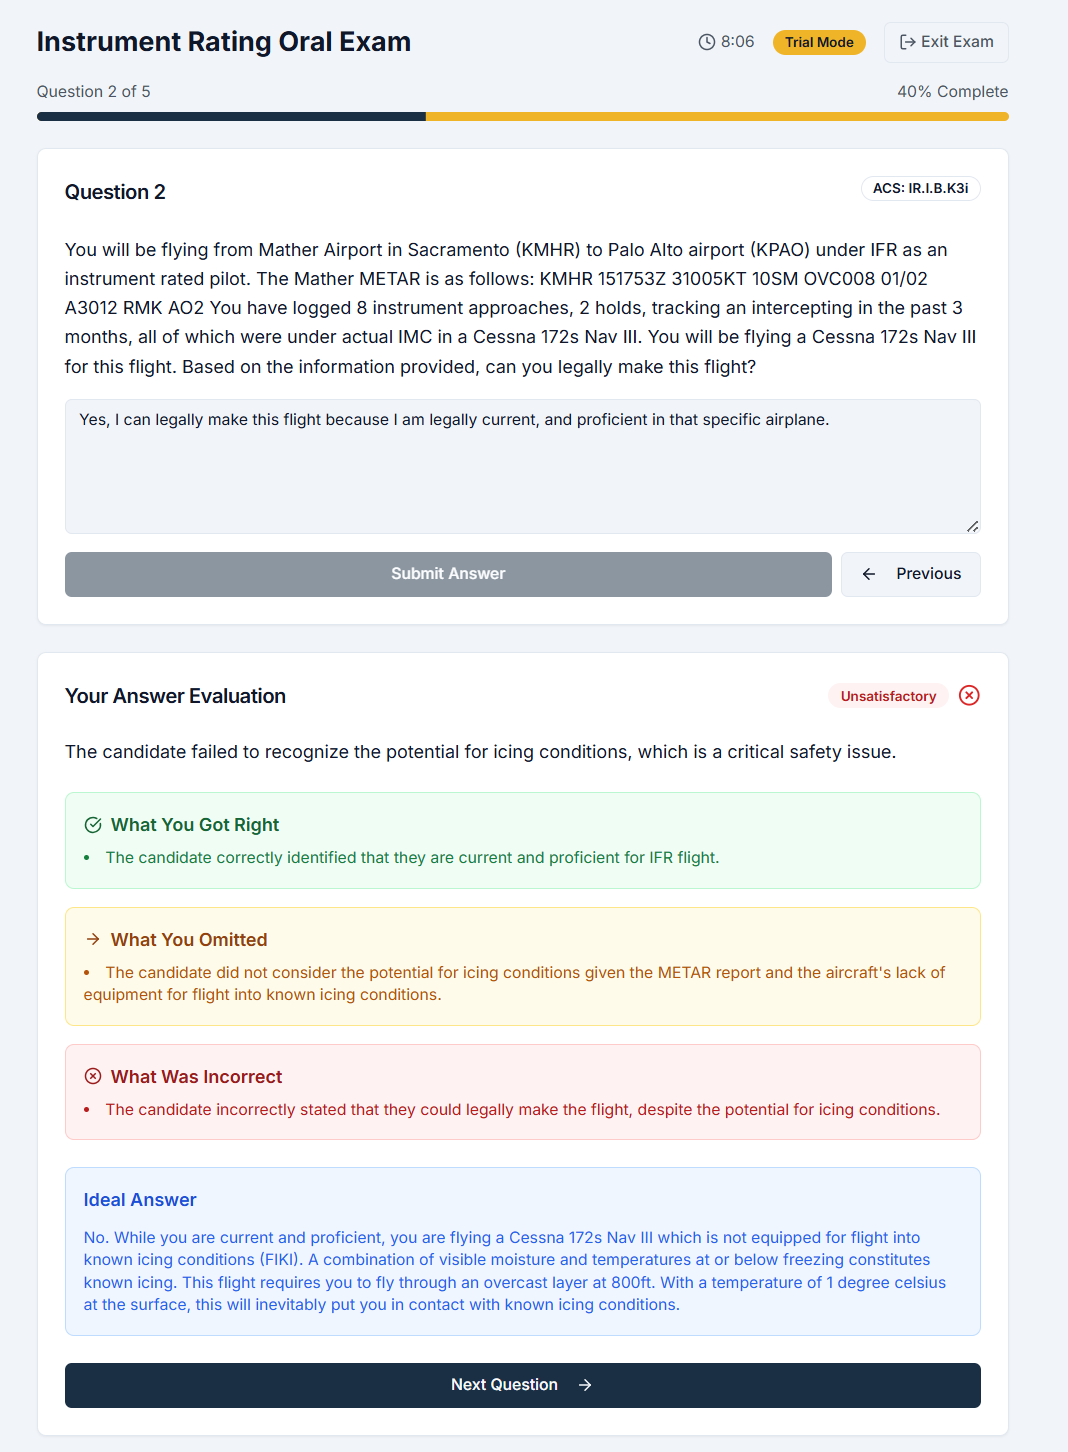Click the ACS: IR.I.B.K3i code badge
This screenshot has width=1068, height=1452.
coord(920,189)
